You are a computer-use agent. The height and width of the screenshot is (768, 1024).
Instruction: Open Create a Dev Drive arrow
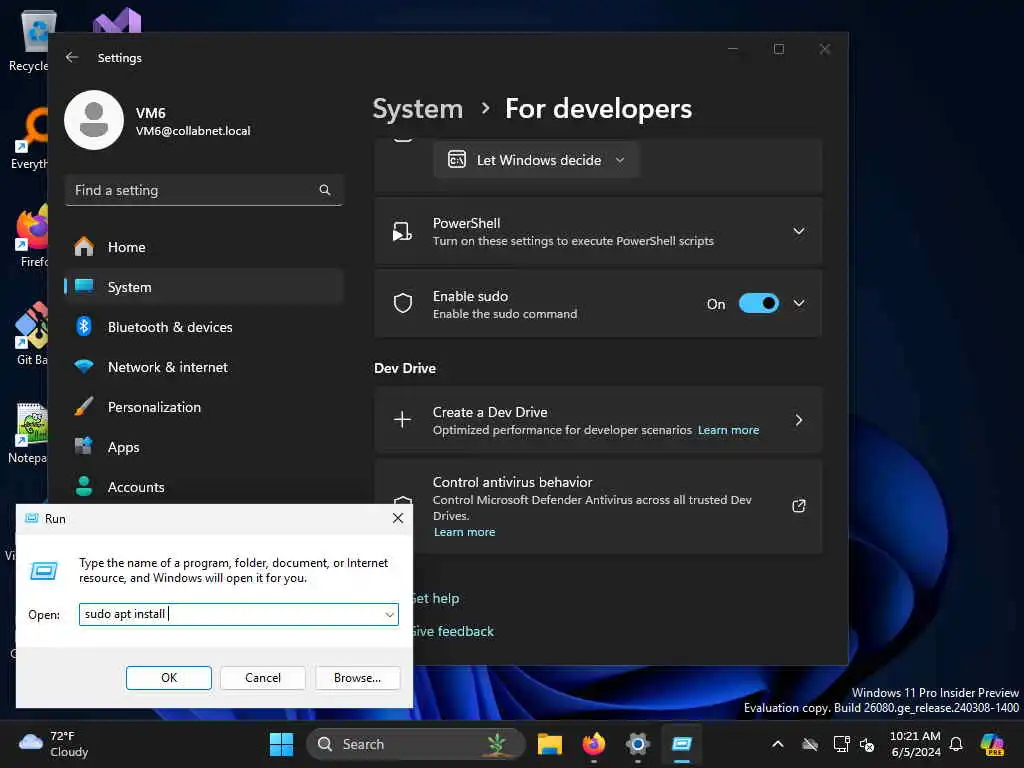[799, 420]
